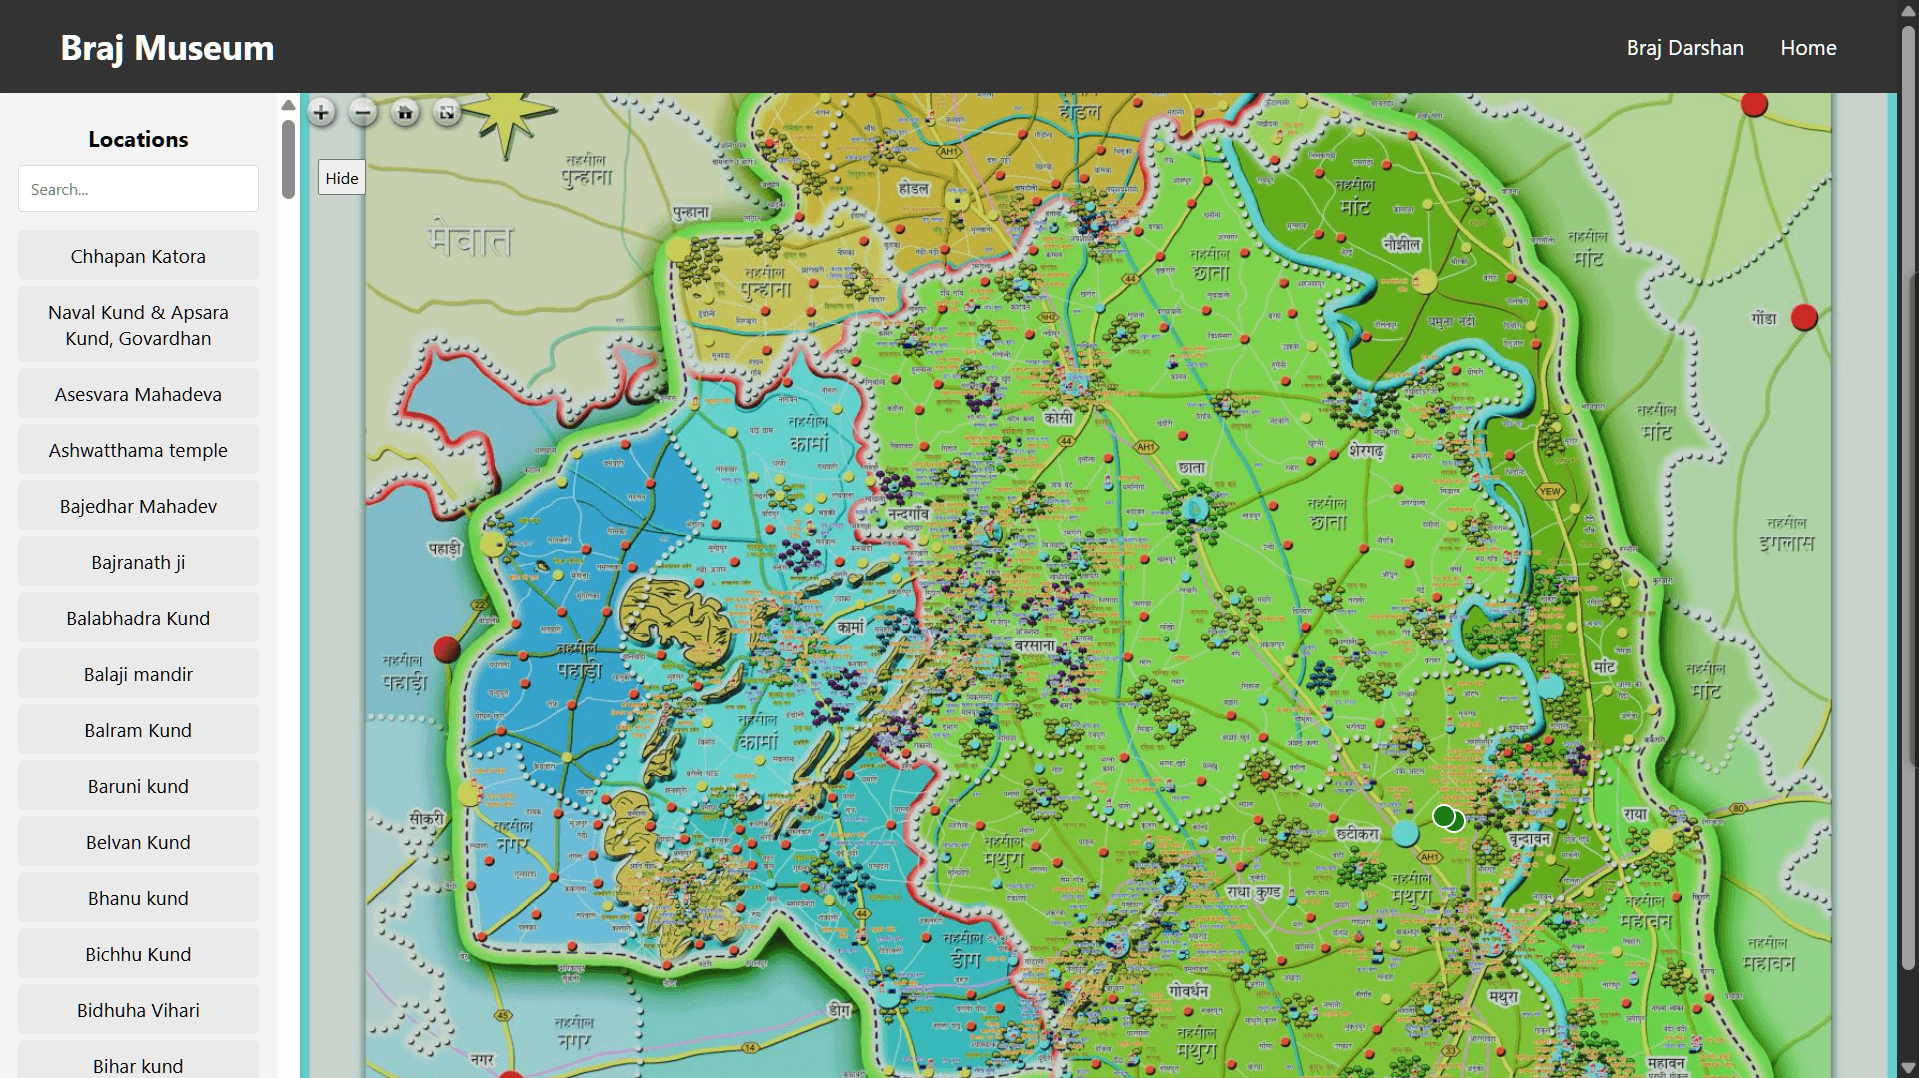Pick Bhanu kund location
The height and width of the screenshot is (1078, 1919).
pos(138,898)
